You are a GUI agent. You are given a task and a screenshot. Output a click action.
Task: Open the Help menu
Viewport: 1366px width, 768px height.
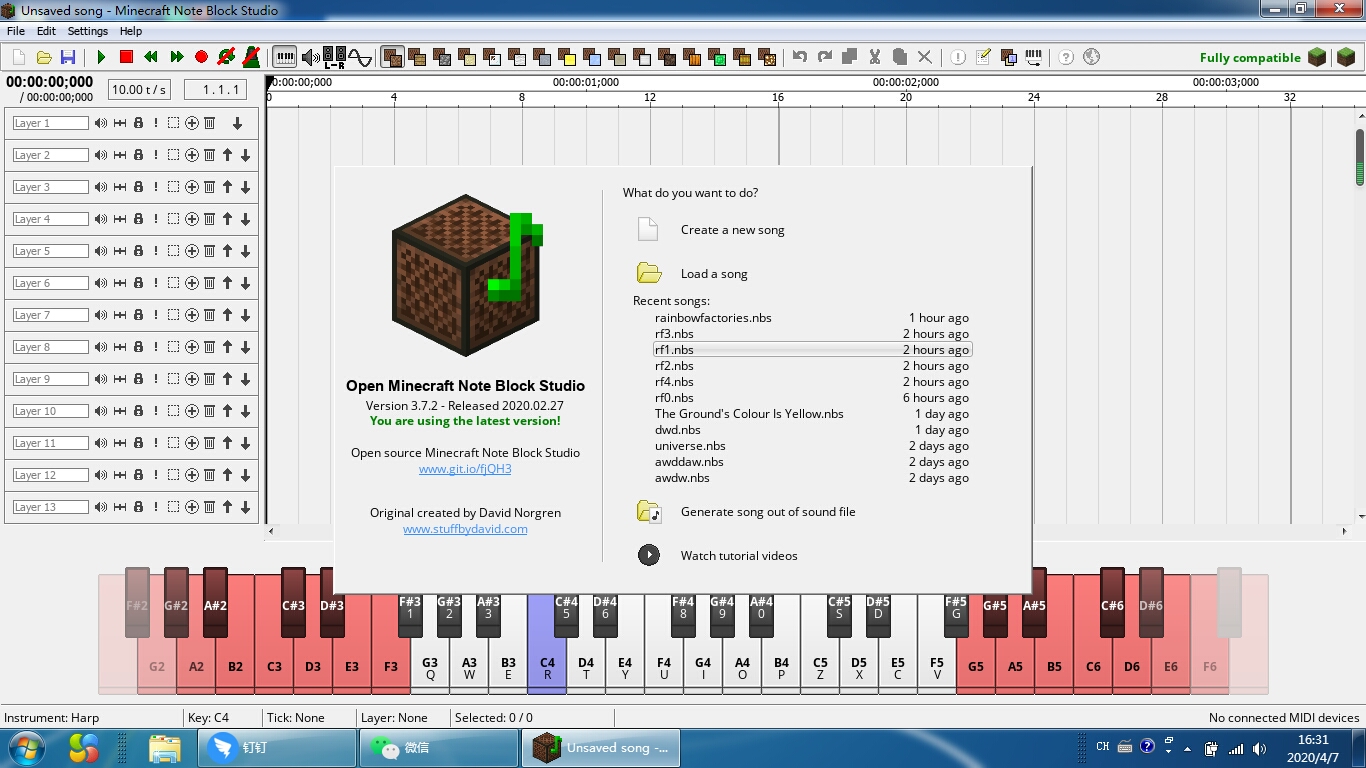131,31
